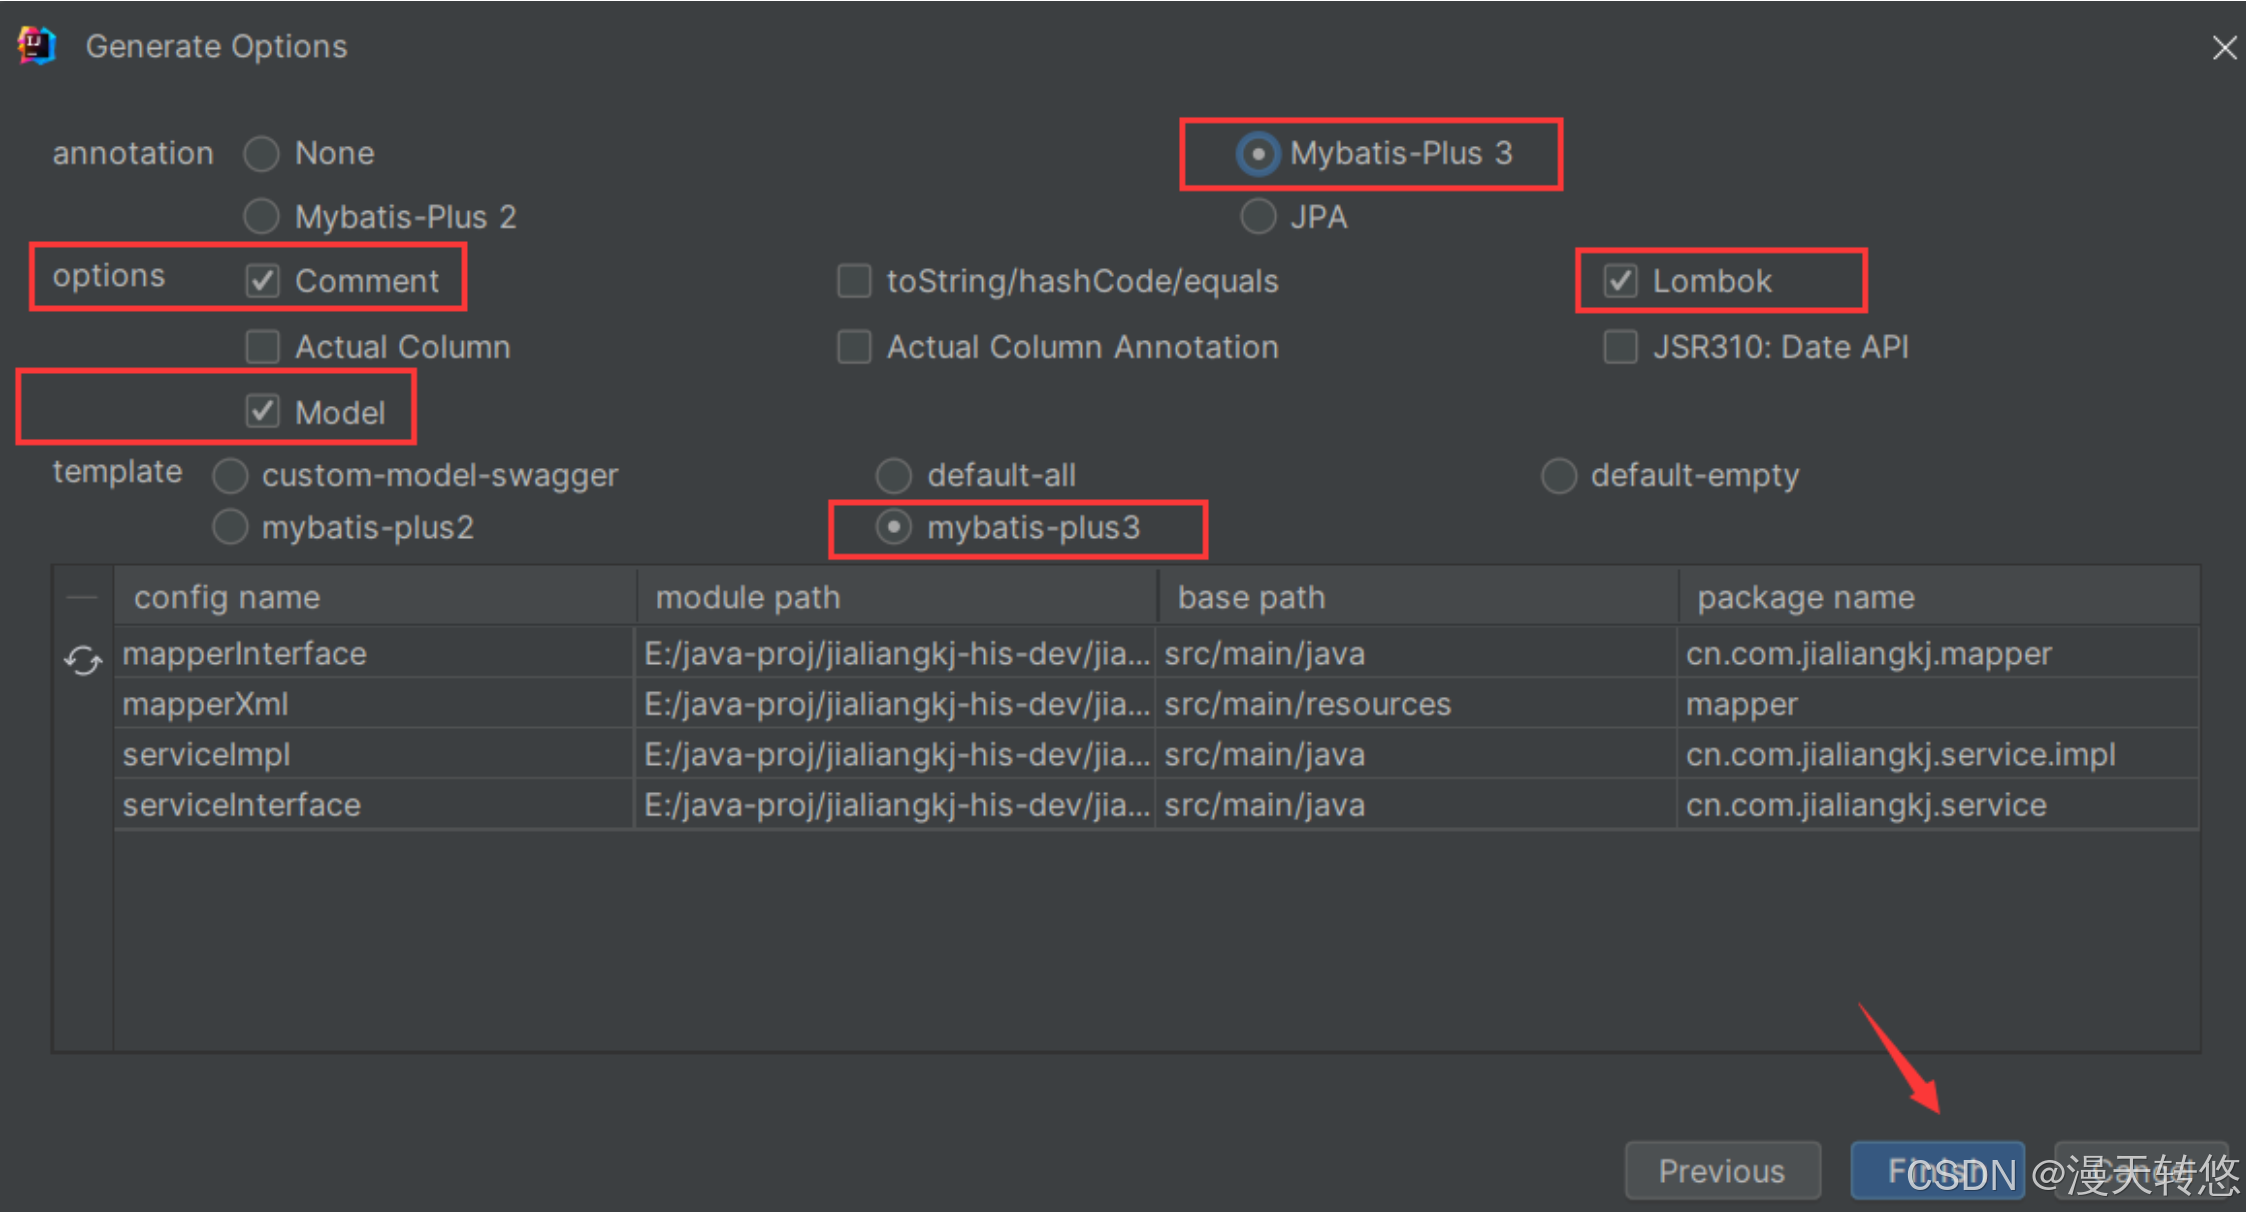This screenshot has height=1212, width=2246.
Task: Check JSR310: Date API option
Action: [1620, 347]
